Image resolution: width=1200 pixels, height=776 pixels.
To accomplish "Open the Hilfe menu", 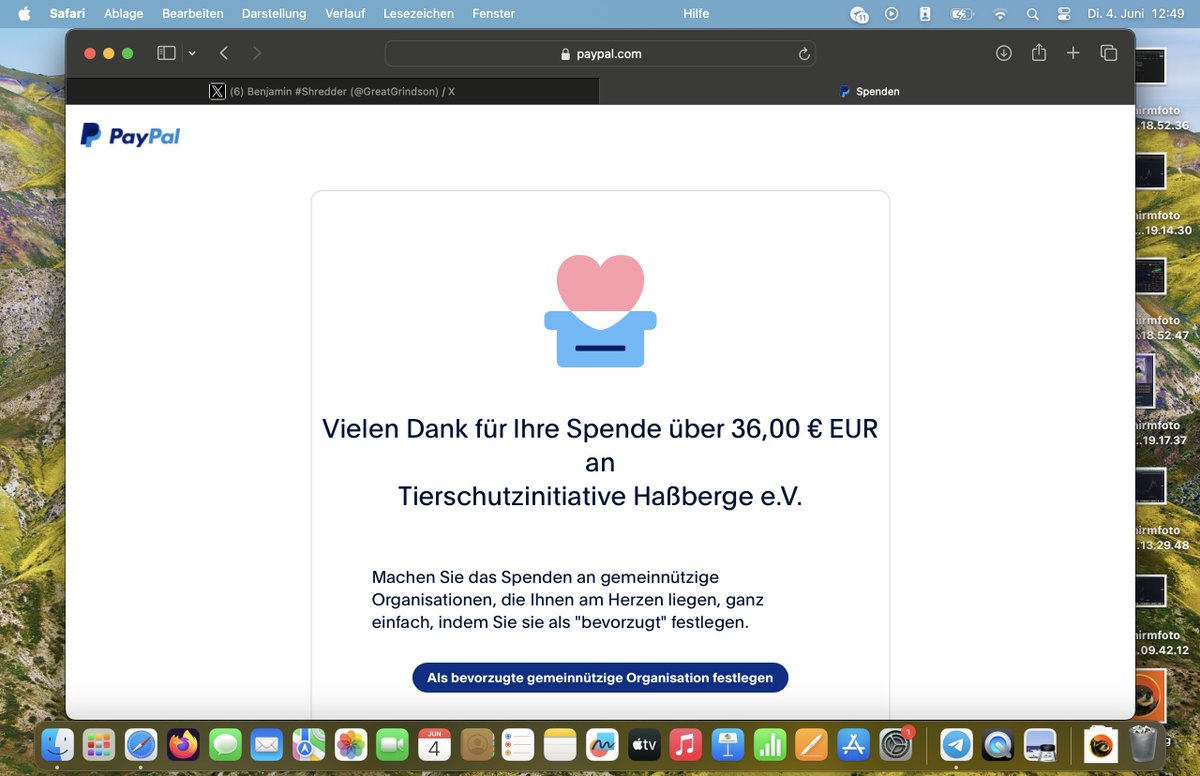I will 696,13.
